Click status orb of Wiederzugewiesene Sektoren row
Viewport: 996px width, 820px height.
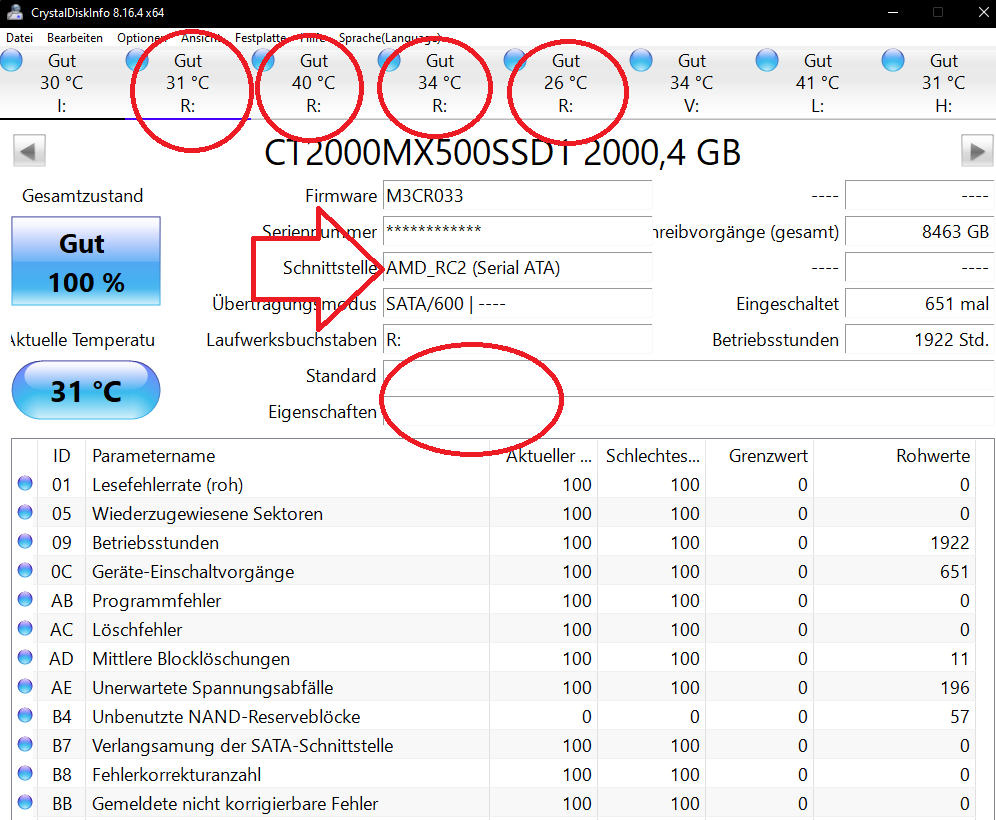click(x=25, y=512)
